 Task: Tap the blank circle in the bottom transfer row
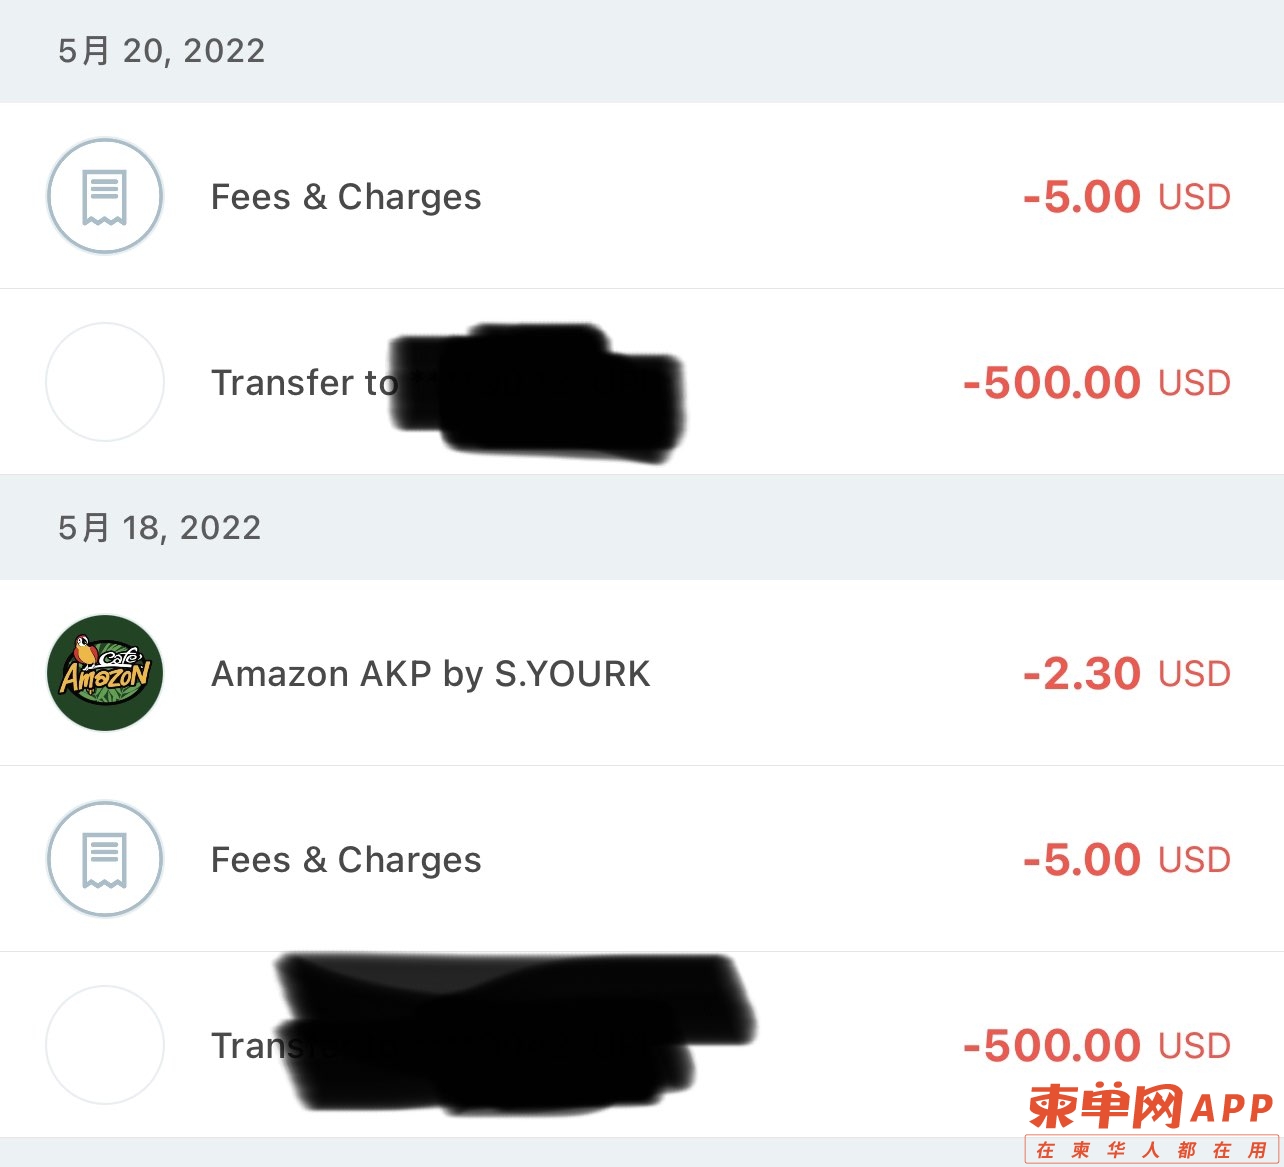(x=105, y=1045)
